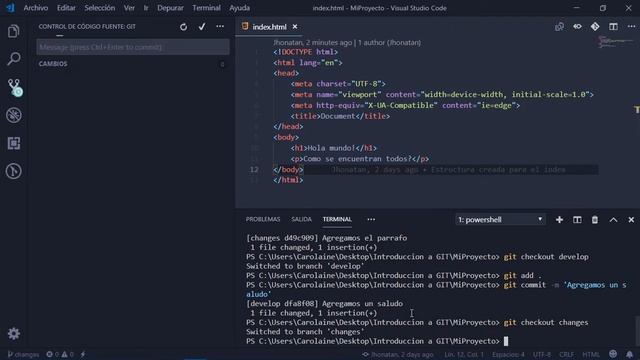Screen dimensions: 640x360
Task: Open the Editar menu
Action: point(66,8)
